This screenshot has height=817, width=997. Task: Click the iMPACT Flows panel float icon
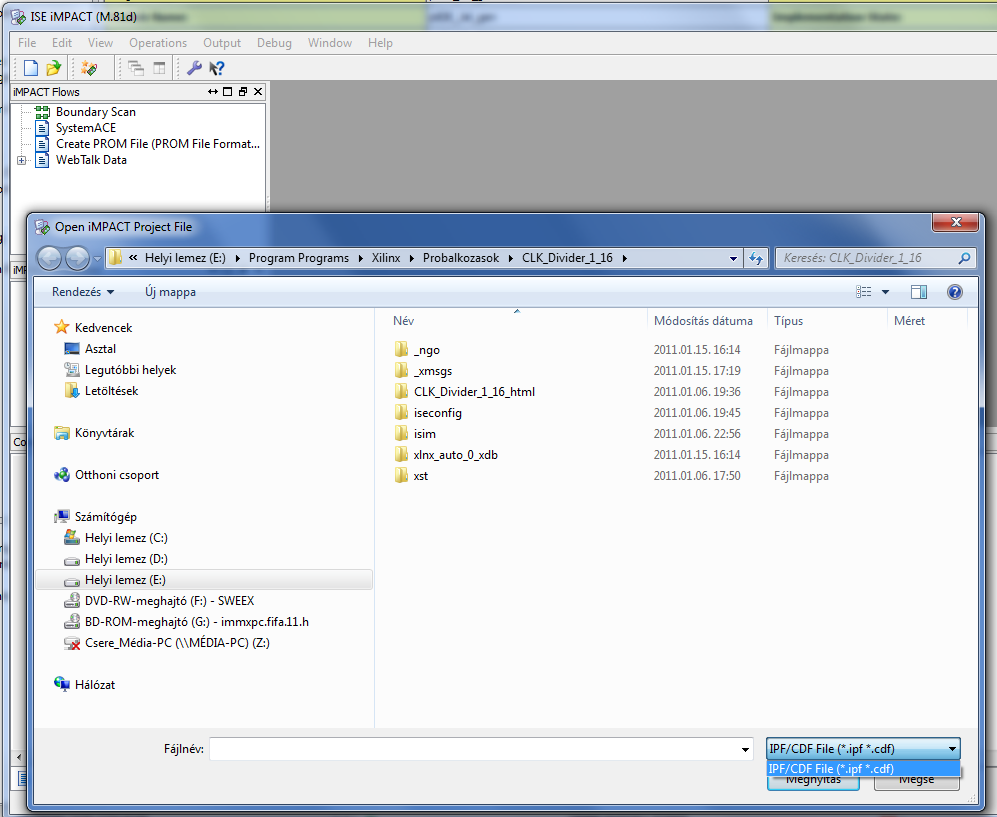coord(243,92)
